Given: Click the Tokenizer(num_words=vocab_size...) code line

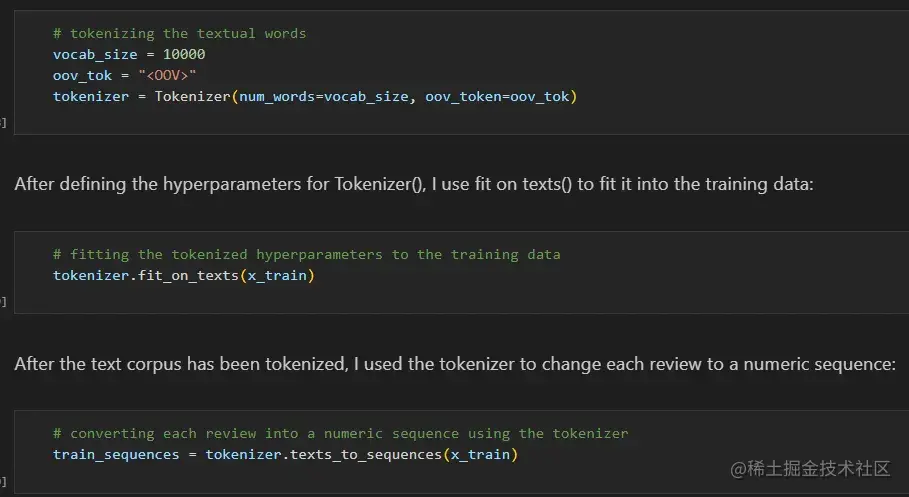Looking at the screenshot, I should click(x=315, y=96).
